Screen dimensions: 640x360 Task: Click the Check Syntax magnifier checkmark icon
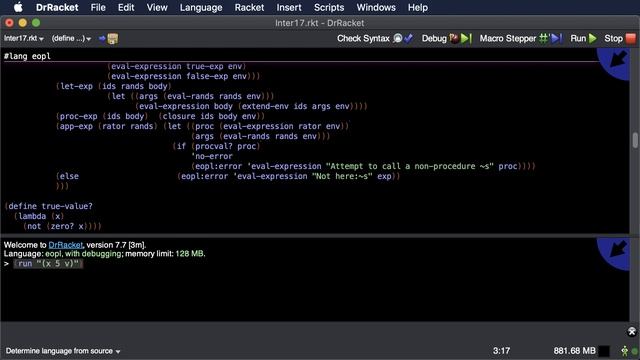click(x=403, y=38)
